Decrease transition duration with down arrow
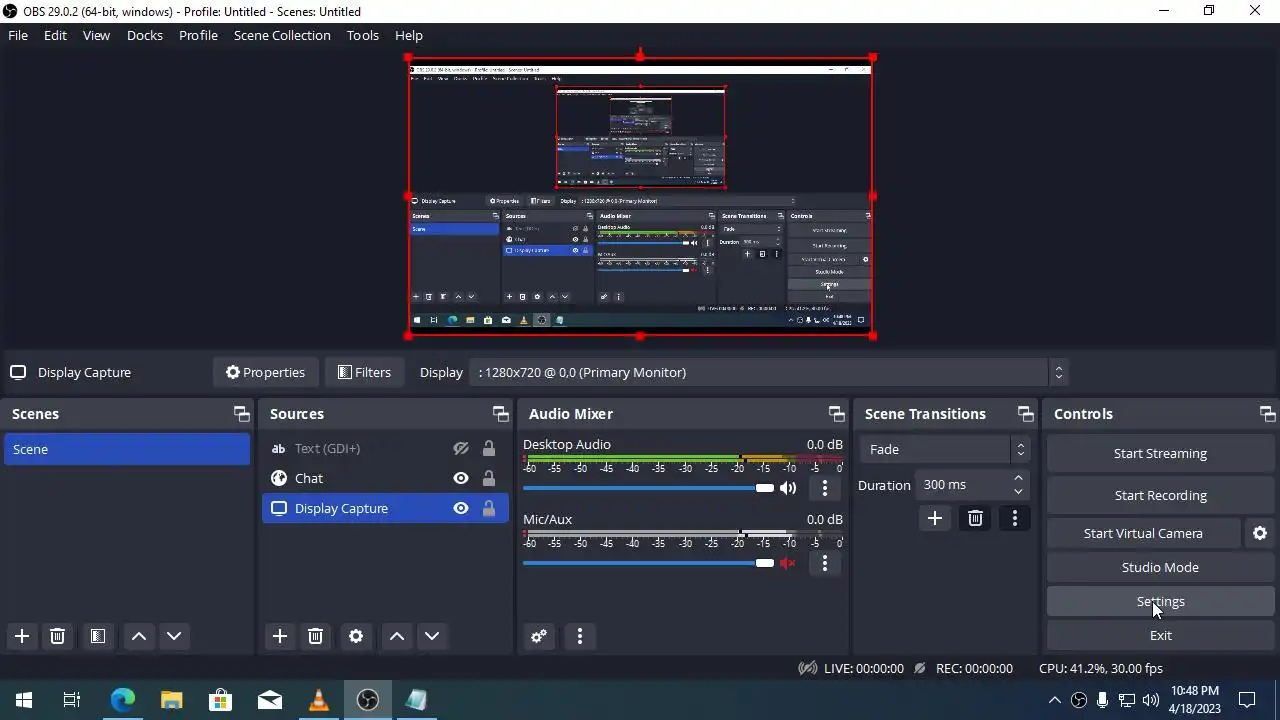Viewport: 1280px width, 720px height. point(1018,491)
